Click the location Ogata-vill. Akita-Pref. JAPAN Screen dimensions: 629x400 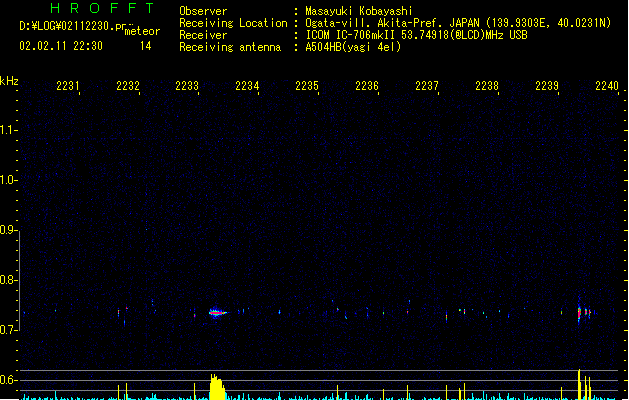392,23
